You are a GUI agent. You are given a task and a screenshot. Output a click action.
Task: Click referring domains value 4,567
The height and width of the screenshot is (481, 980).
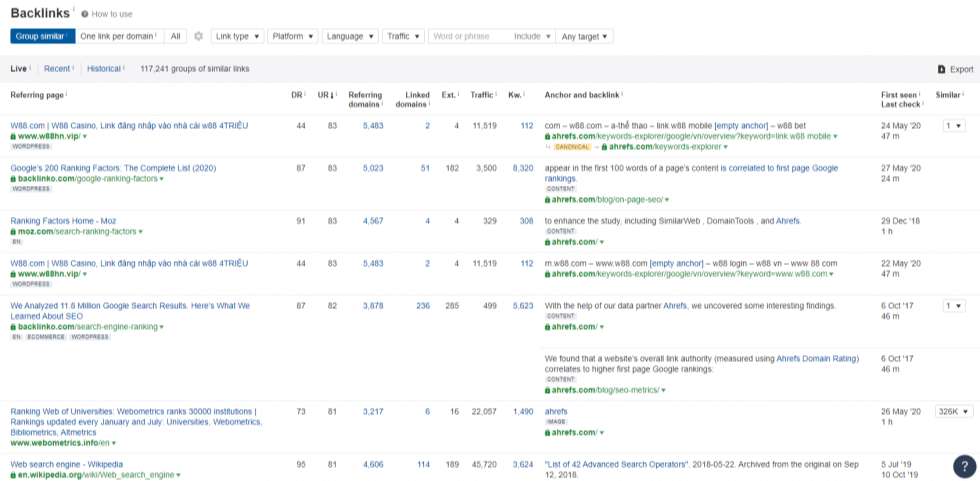point(373,221)
